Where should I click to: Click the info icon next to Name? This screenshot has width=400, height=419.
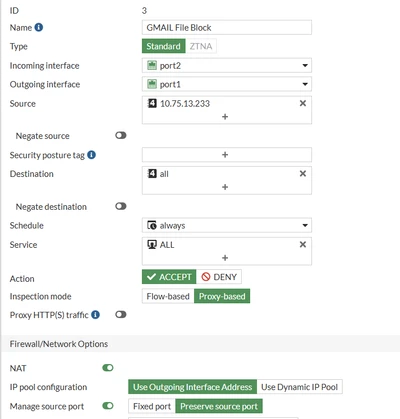pos(39,27)
